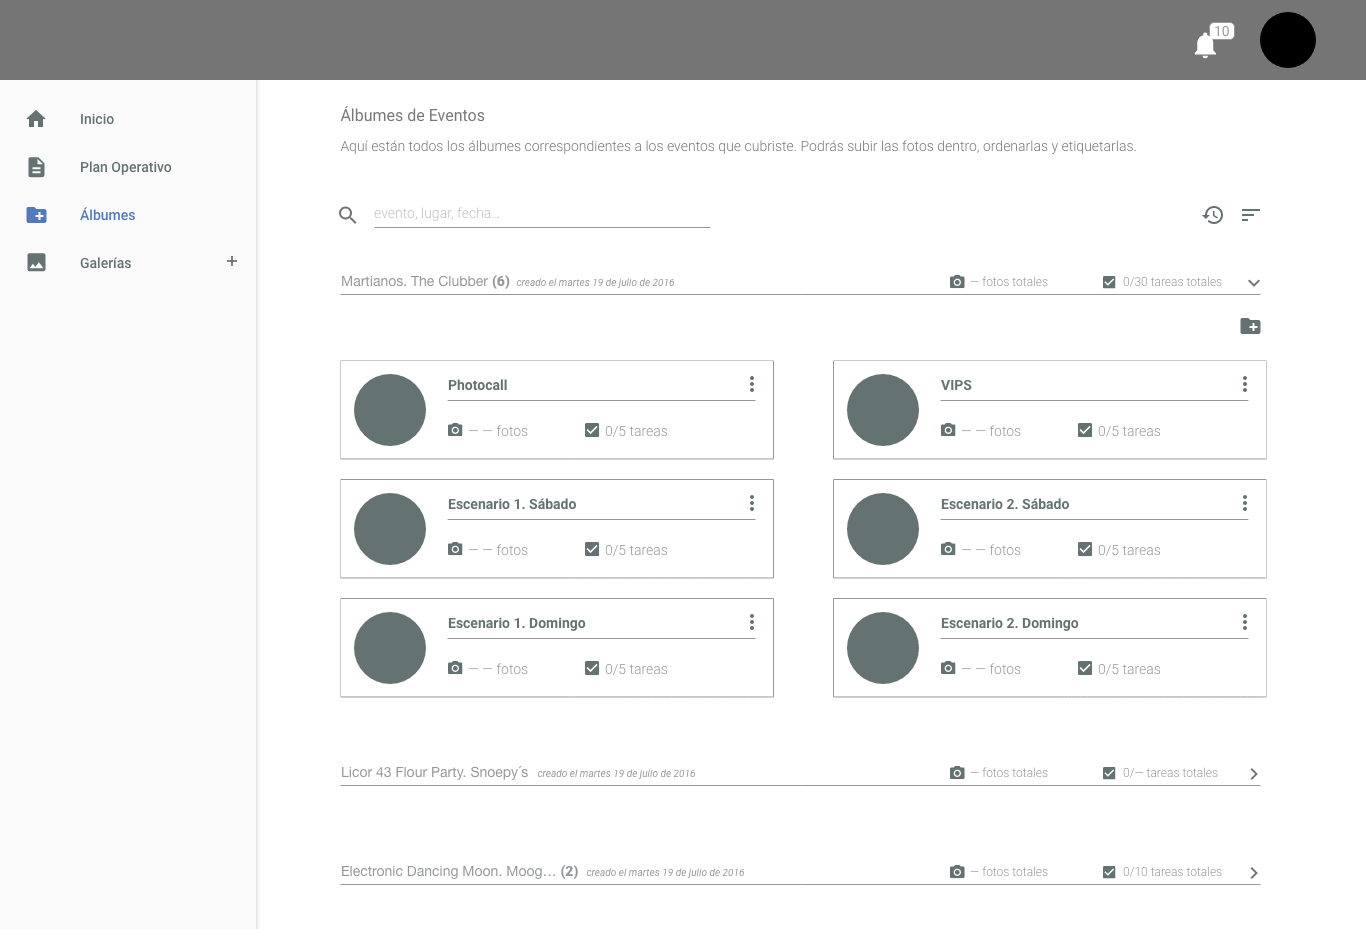The width and height of the screenshot is (1366, 929).
Task: Open the VIPS album title
Action: pos(956,385)
